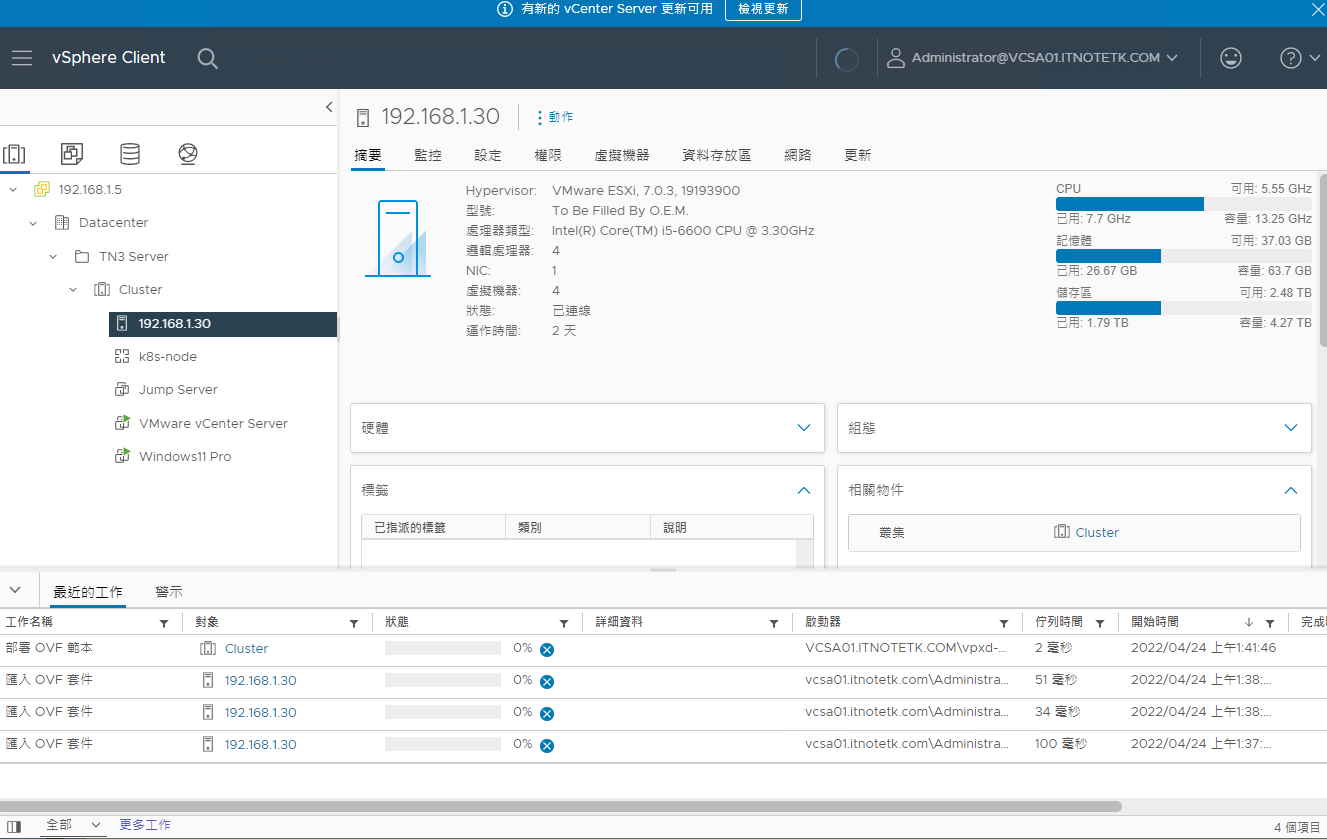Switch to the 虛擬機器 tab
Viewport: 1327px width, 839px height.
622,155
